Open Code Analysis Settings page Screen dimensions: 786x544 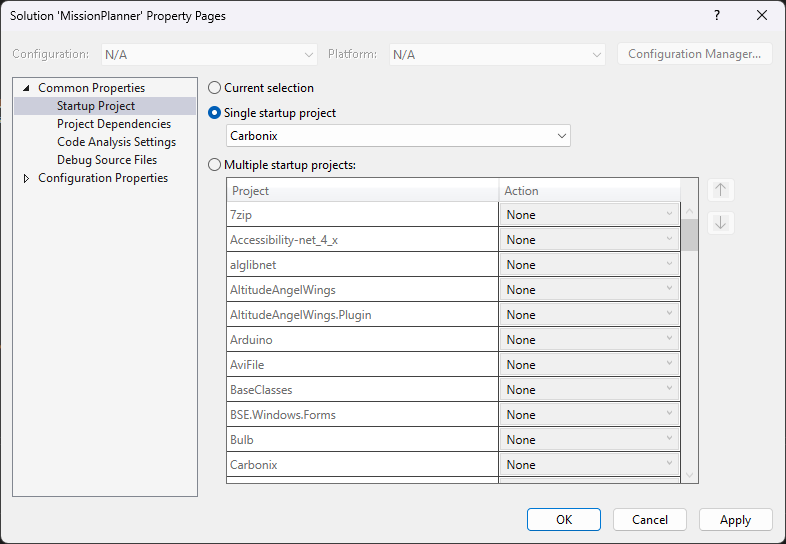(116, 142)
